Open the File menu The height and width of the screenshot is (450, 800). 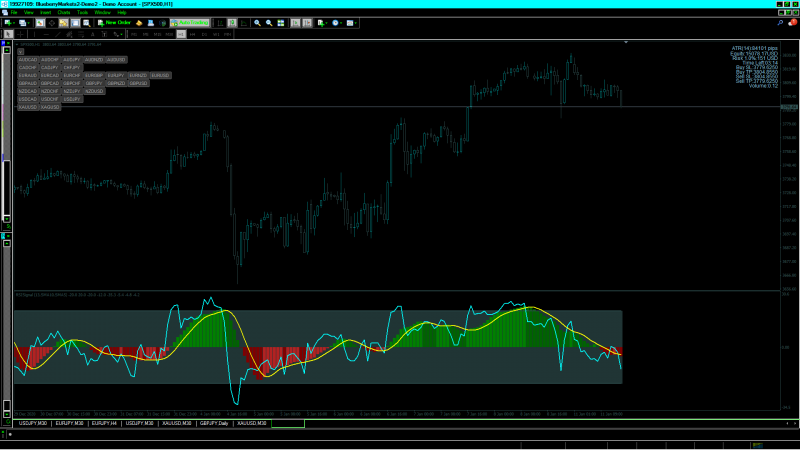coord(15,12)
